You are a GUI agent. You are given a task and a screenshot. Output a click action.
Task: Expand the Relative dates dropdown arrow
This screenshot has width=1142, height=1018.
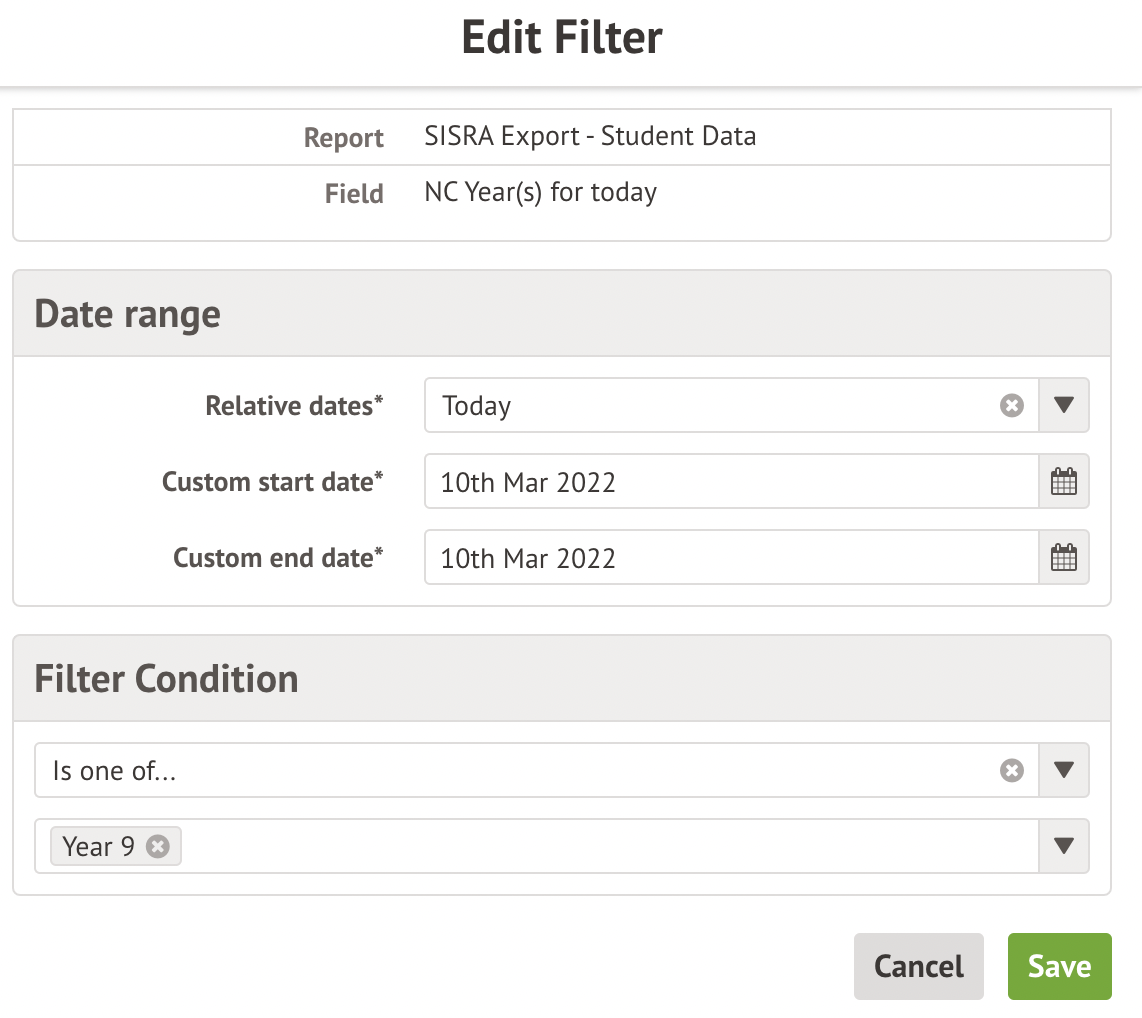tap(1064, 406)
